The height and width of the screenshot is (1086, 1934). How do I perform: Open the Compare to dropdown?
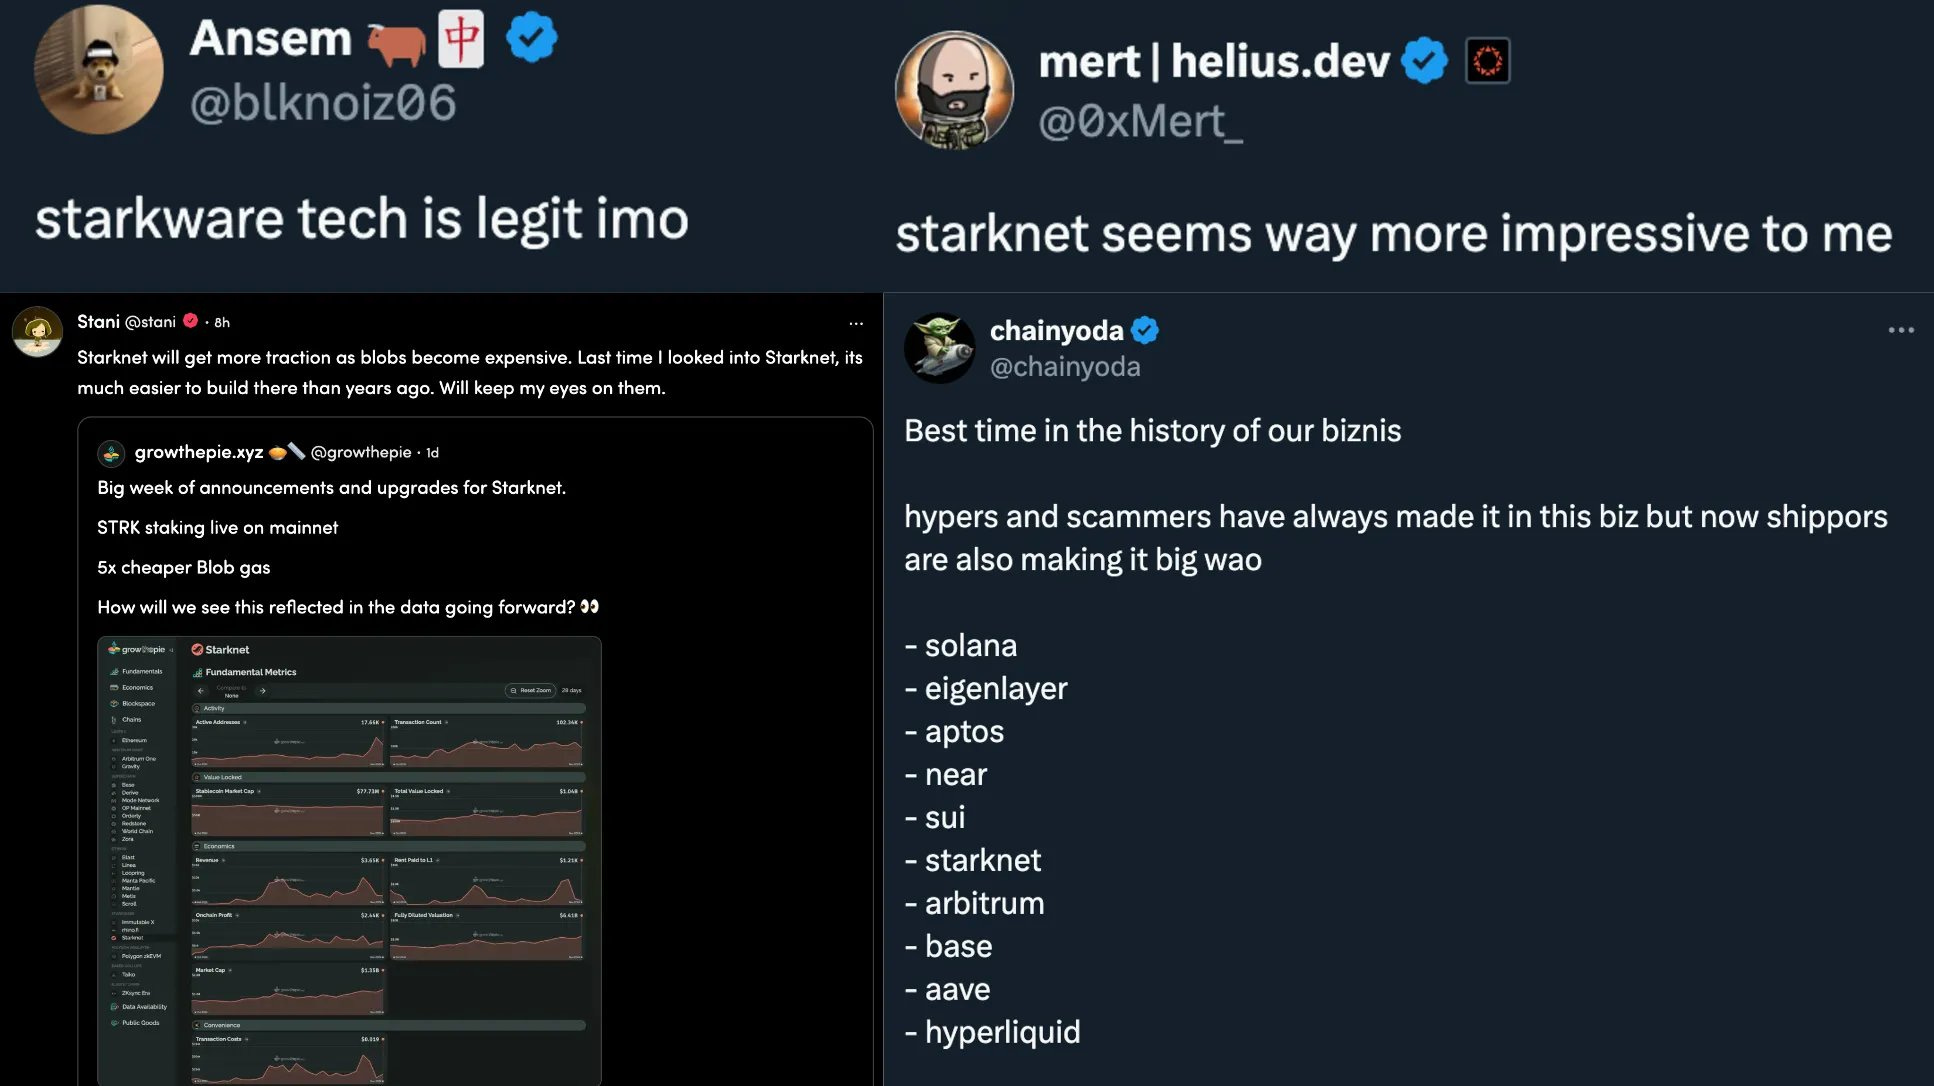[x=232, y=691]
